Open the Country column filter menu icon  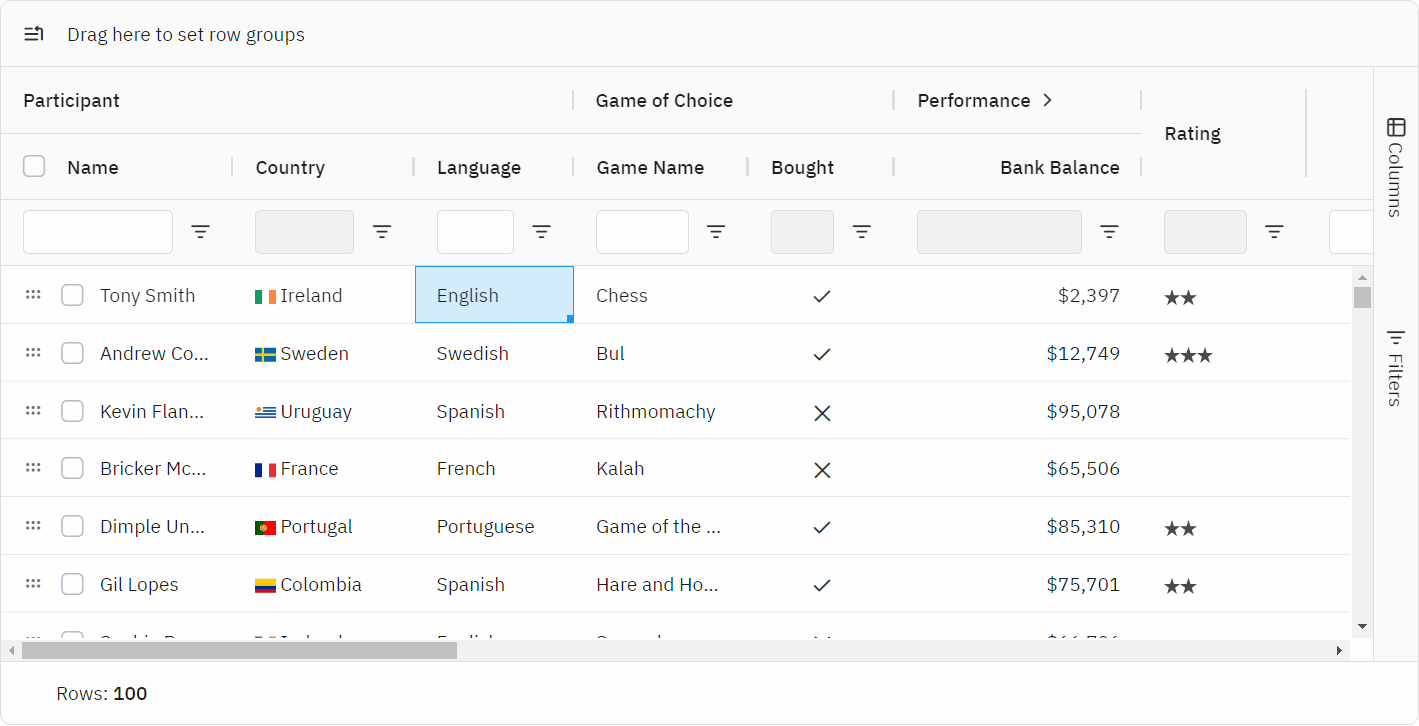[x=382, y=232]
